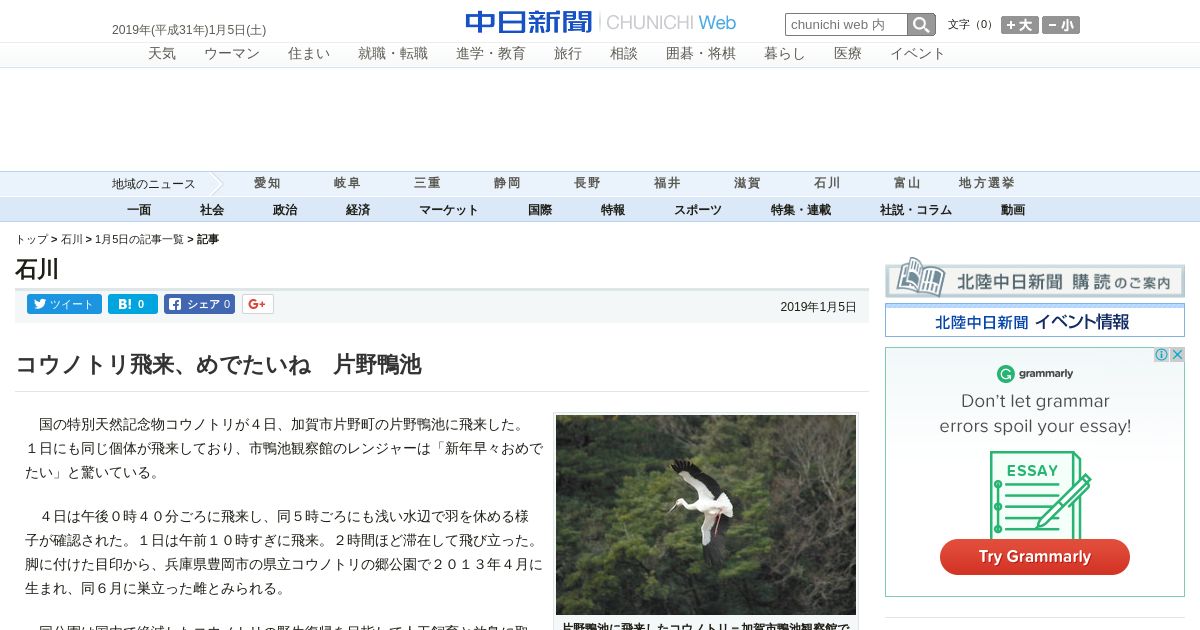Image resolution: width=1200 pixels, height=630 pixels.
Task: Close the Grammarly ad with X
Action: click(x=1177, y=355)
